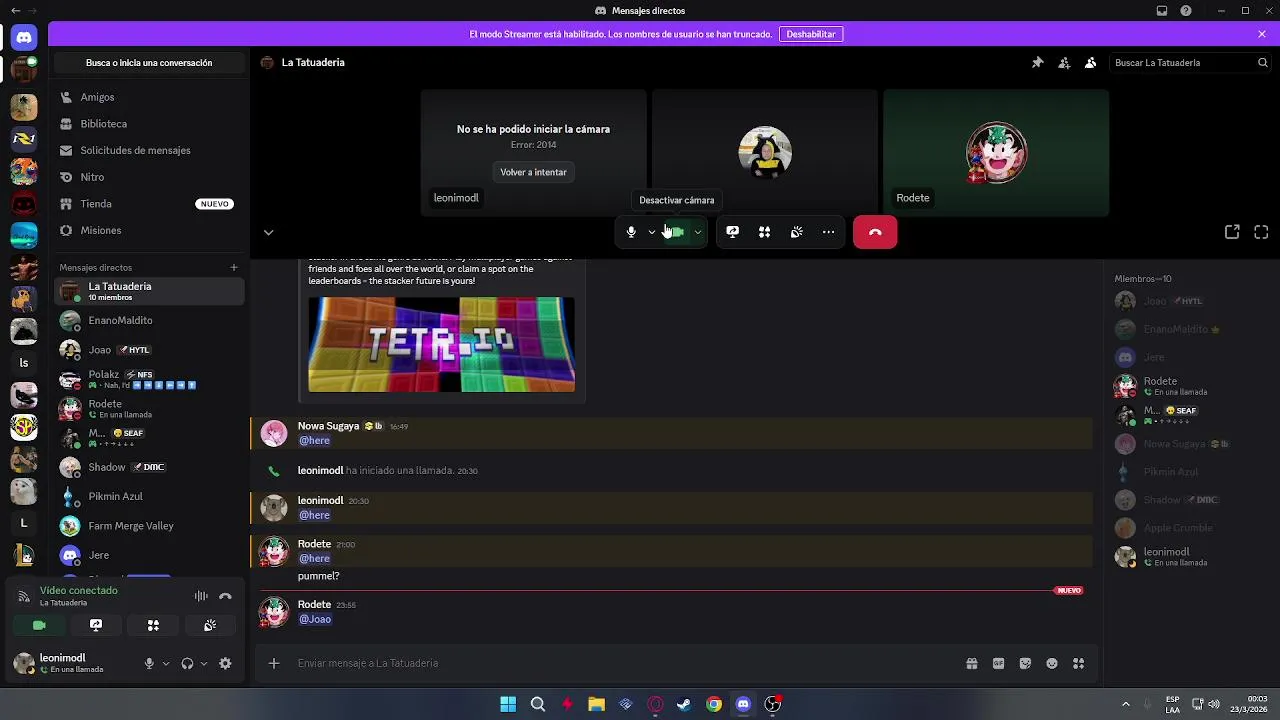Screen dimensions: 1280x720
Task: Open the EnanoMaldito direct message
Action: 149,321
